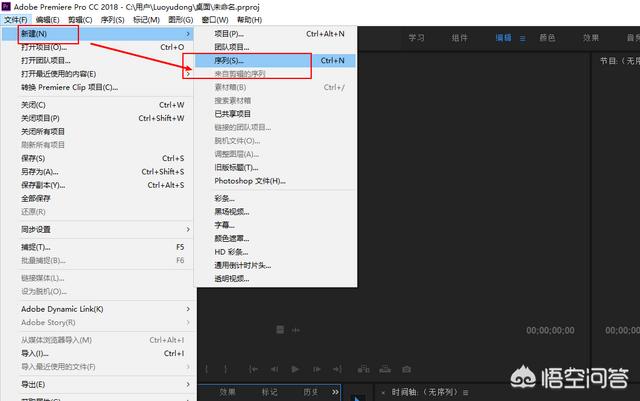Screen dimensions: 640x401
Task: Open the 序列(S) menu in menu bar
Action: click(113, 20)
